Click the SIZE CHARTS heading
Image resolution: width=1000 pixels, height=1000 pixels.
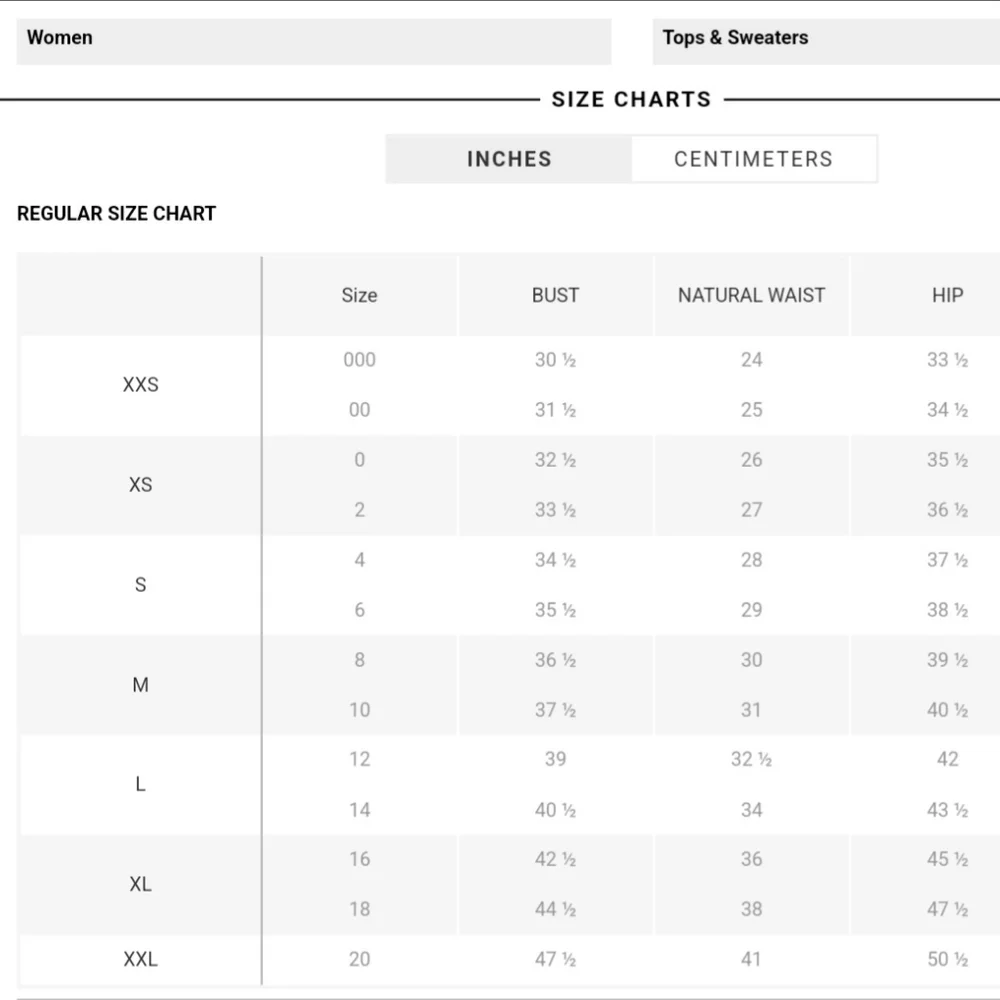(x=631, y=99)
